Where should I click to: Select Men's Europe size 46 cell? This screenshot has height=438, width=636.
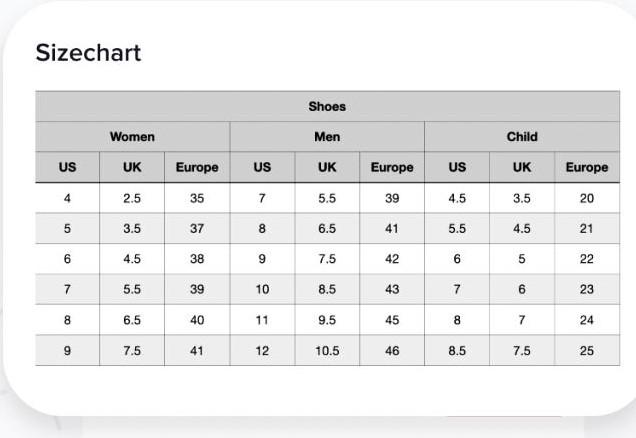(392, 351)
